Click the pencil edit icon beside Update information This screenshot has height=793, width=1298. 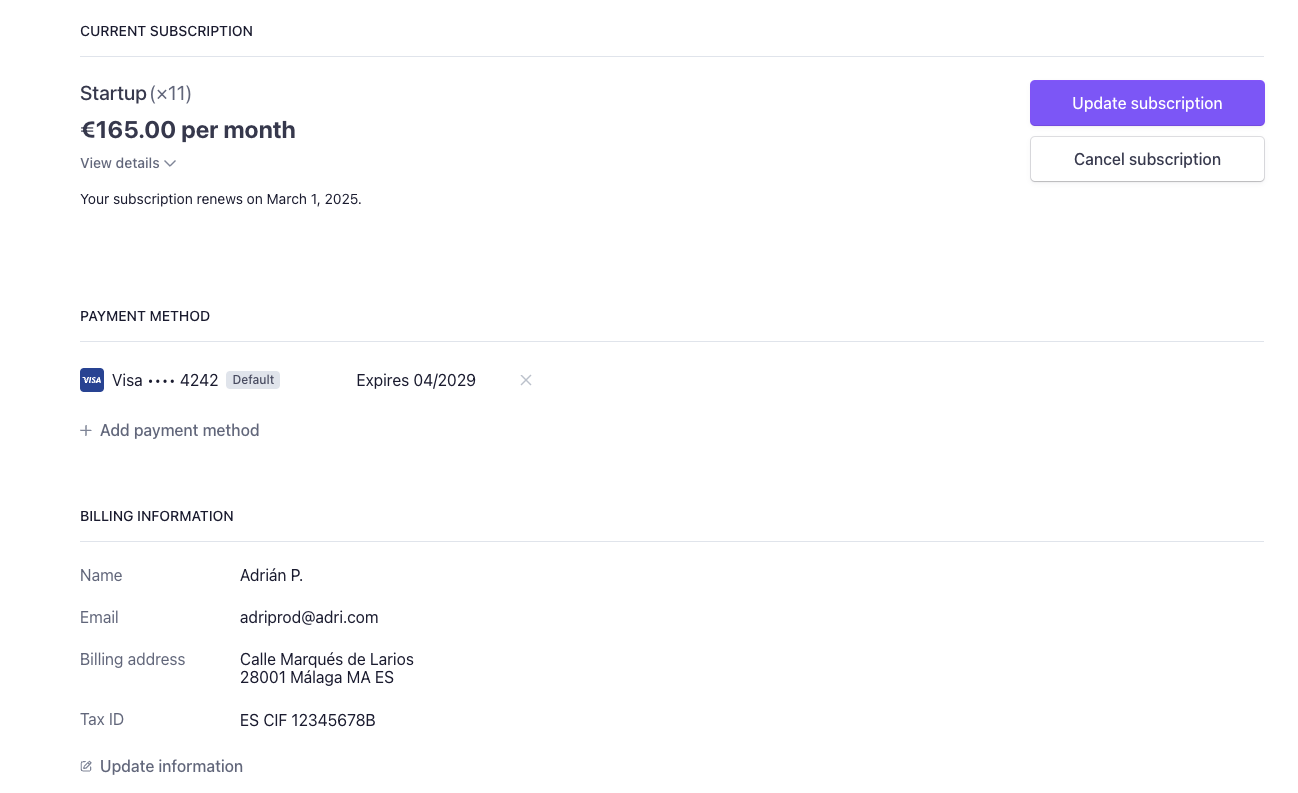pyautogui.click(x=86, y=767)
